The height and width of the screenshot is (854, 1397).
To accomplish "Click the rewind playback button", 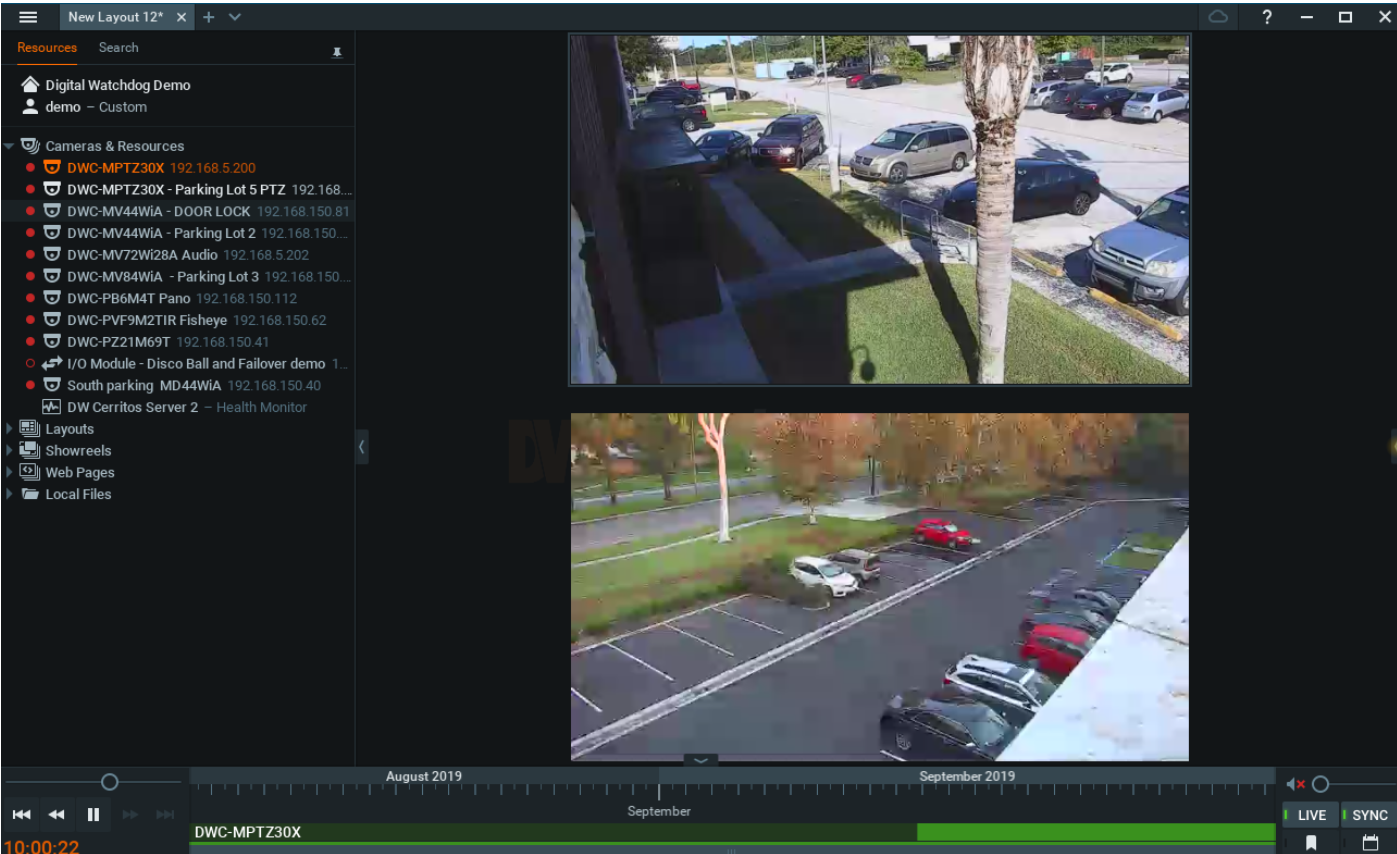I will point(57,815).
